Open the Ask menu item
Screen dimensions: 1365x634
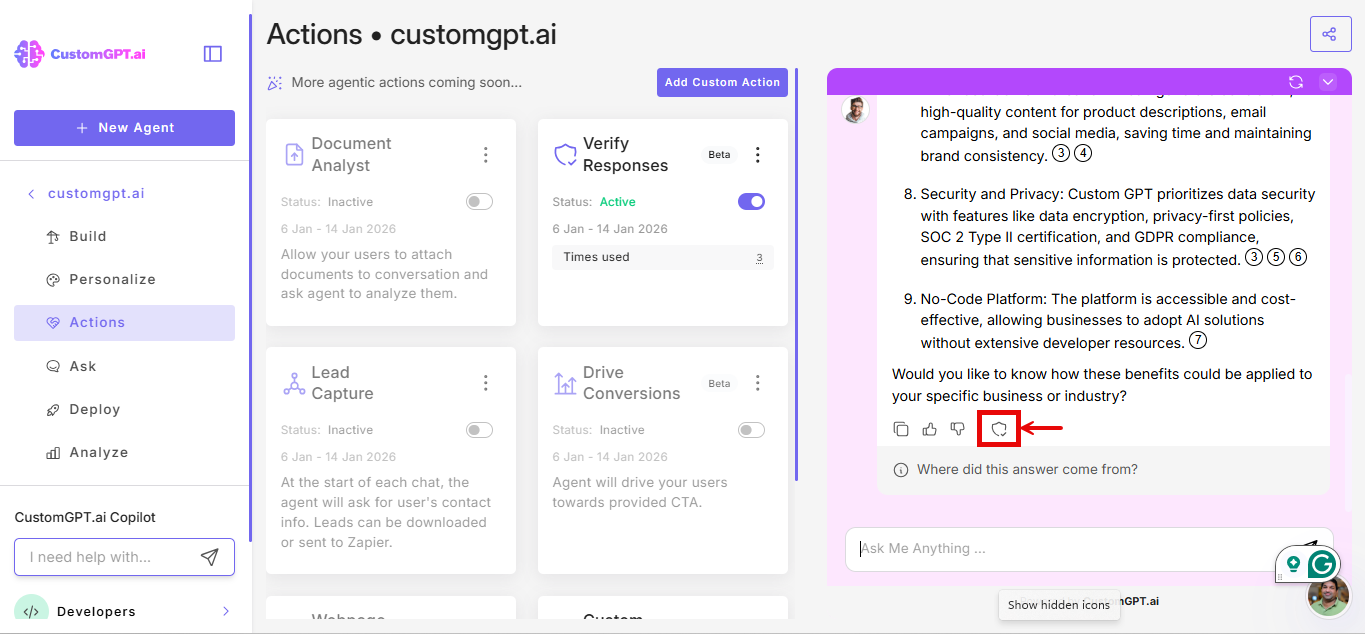pos(124,366)
